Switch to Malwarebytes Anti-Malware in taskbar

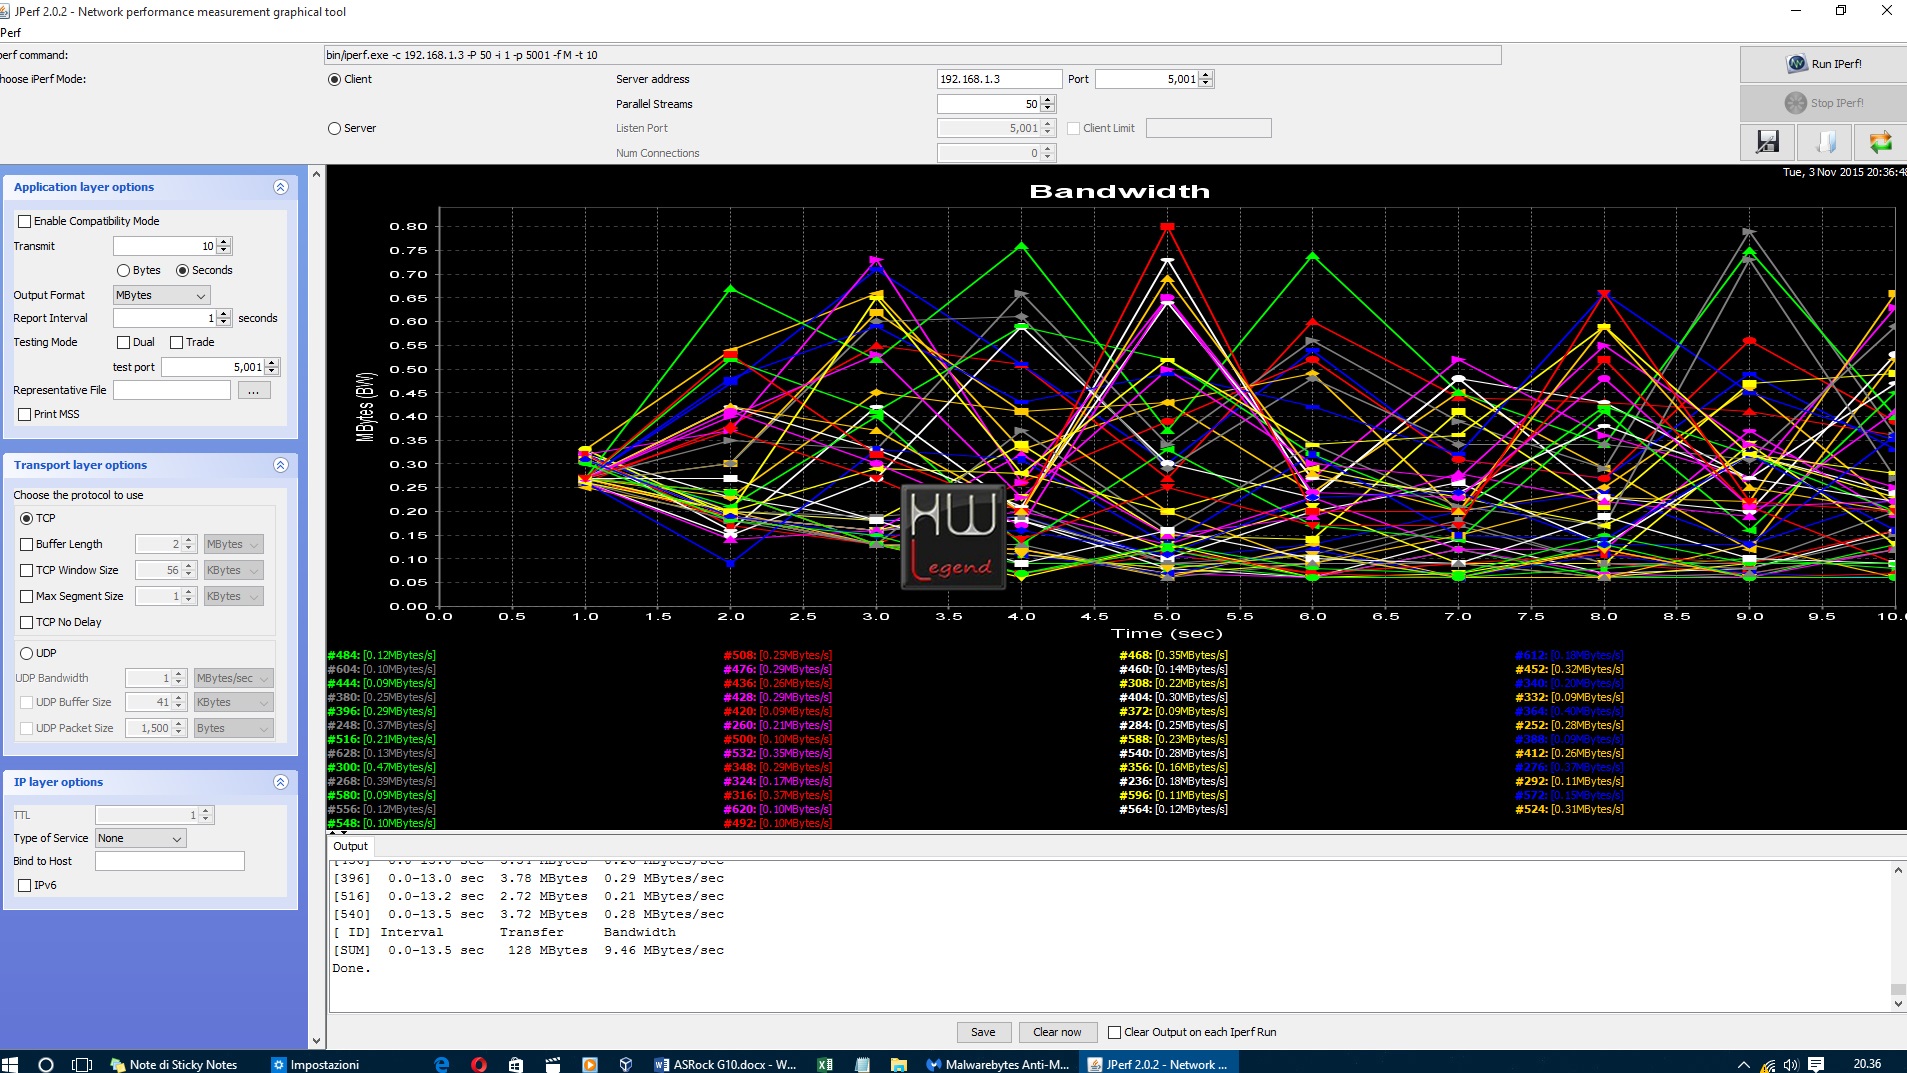pyautogui.click(x=999, y=1064)
